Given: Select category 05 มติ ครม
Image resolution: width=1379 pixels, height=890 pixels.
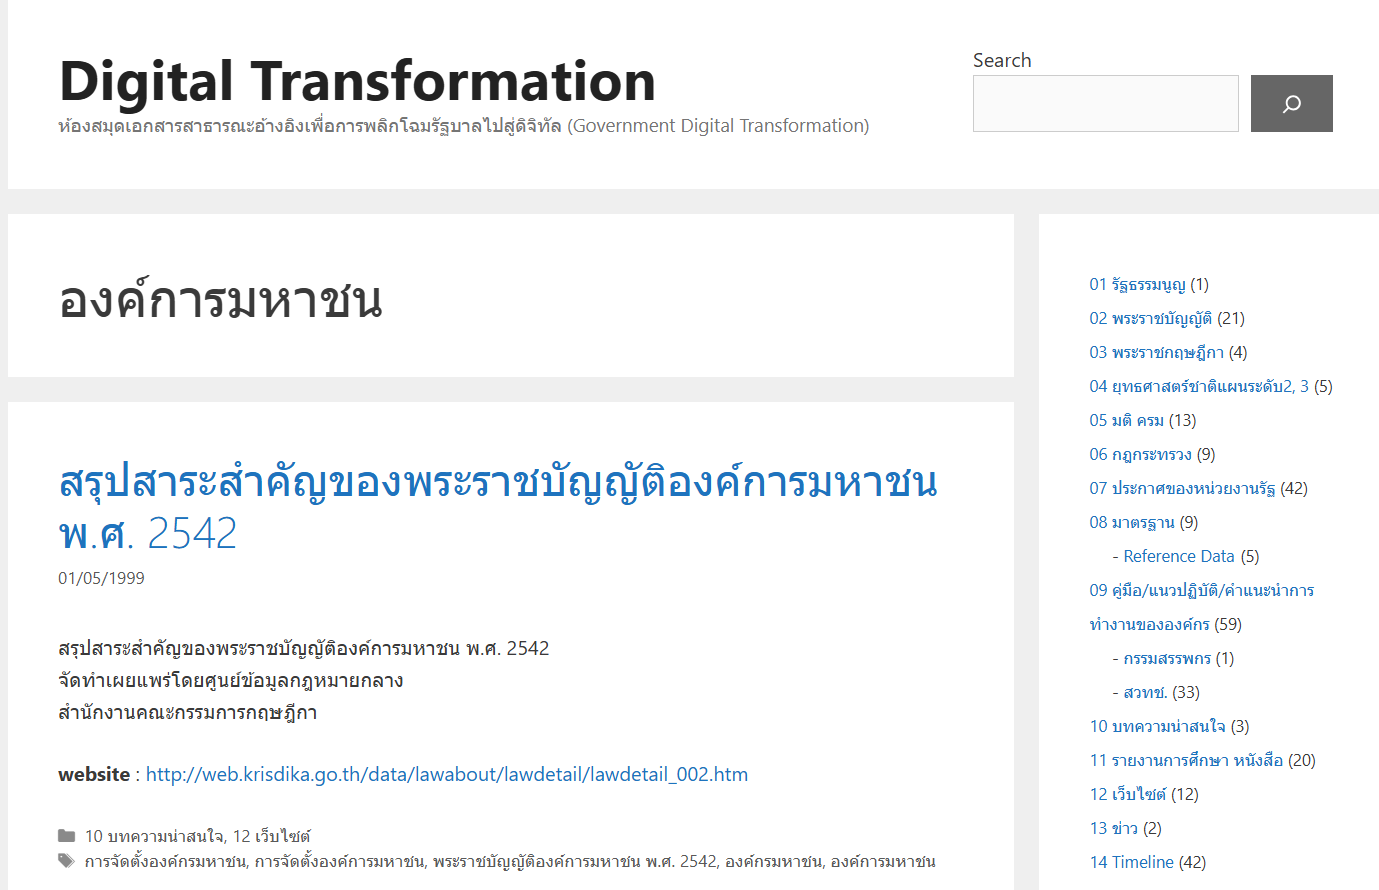Looking at the screenshot, I should point(1126,421).
